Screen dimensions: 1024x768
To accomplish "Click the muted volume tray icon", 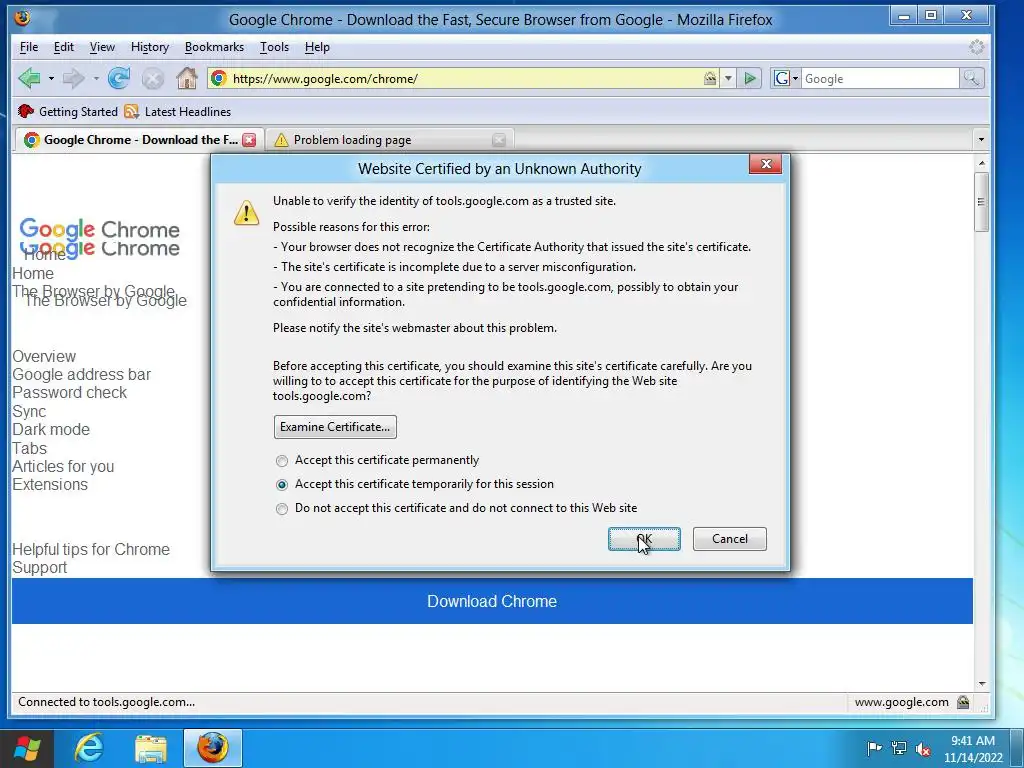I will [x=923, y=749].
